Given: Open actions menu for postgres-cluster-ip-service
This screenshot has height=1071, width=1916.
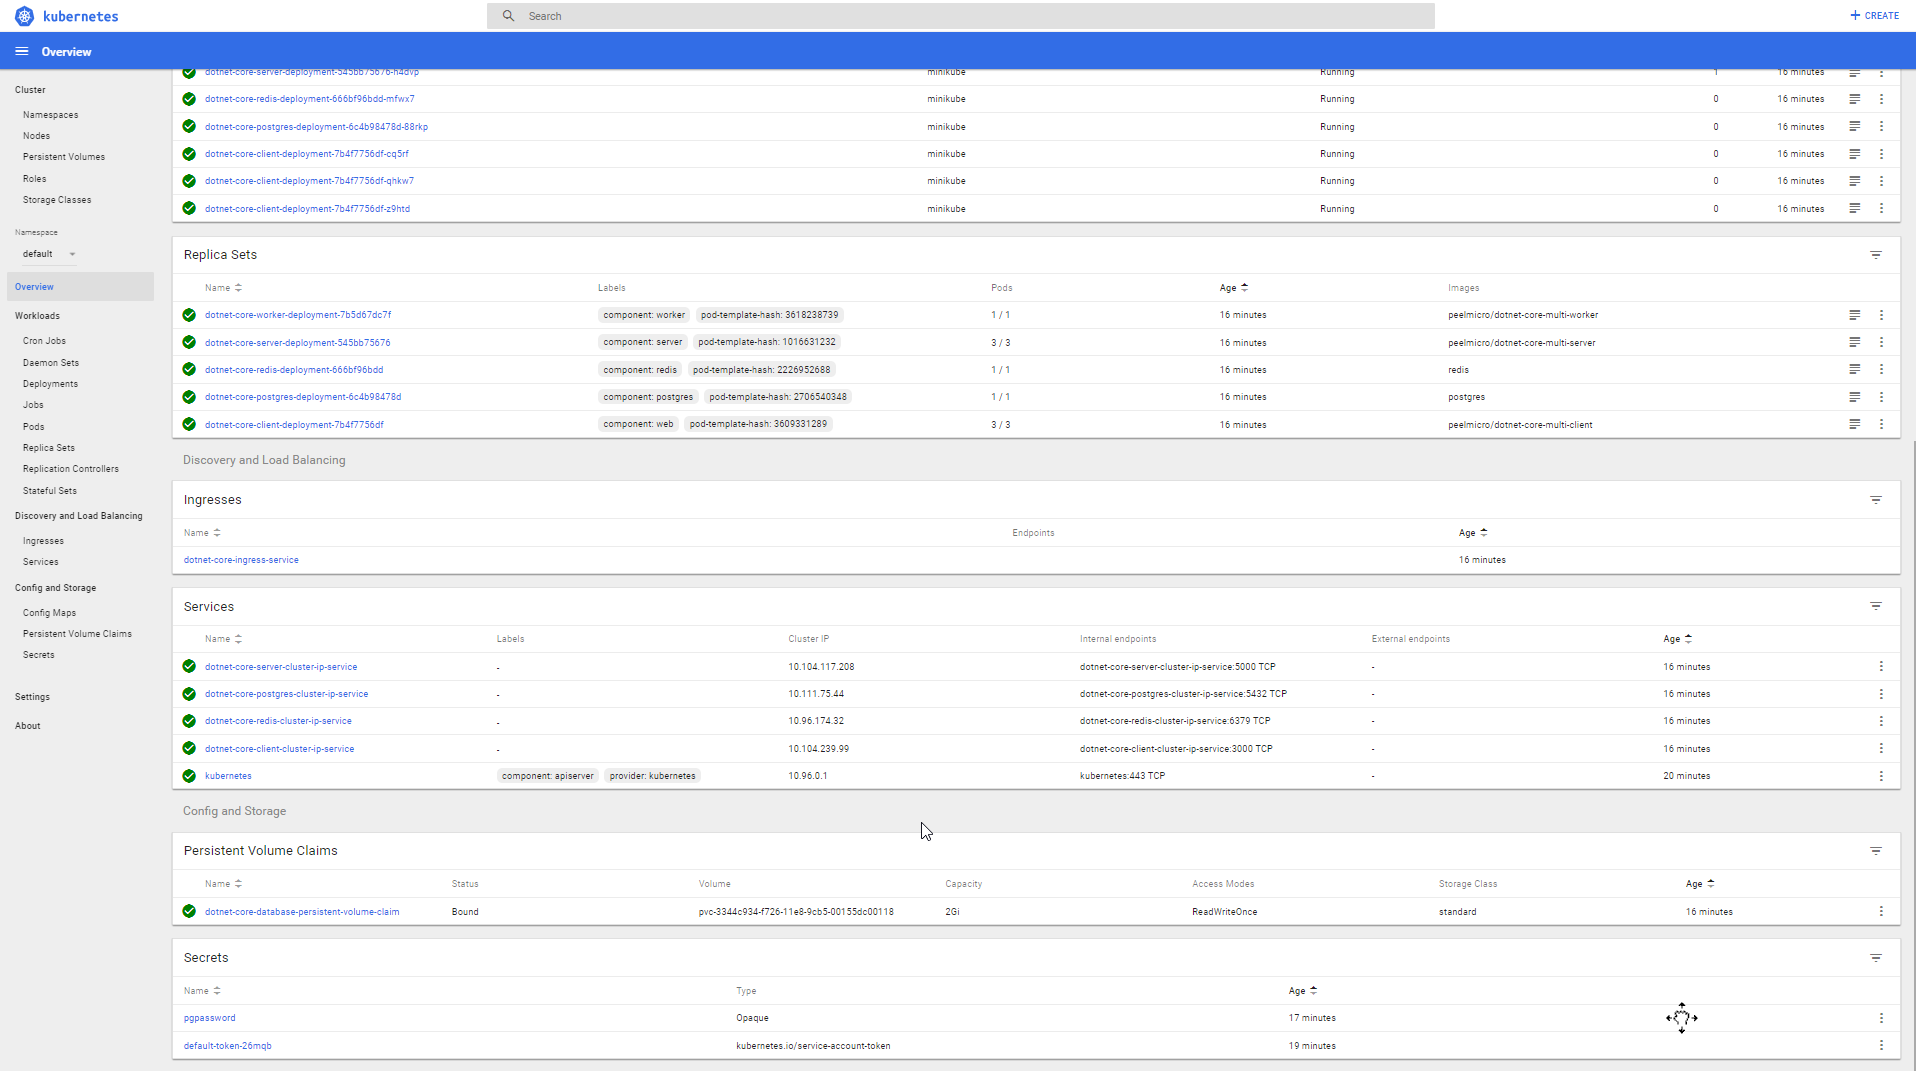Looking at the screenshot, I should pyautogui.click(x=1881, y=693).
